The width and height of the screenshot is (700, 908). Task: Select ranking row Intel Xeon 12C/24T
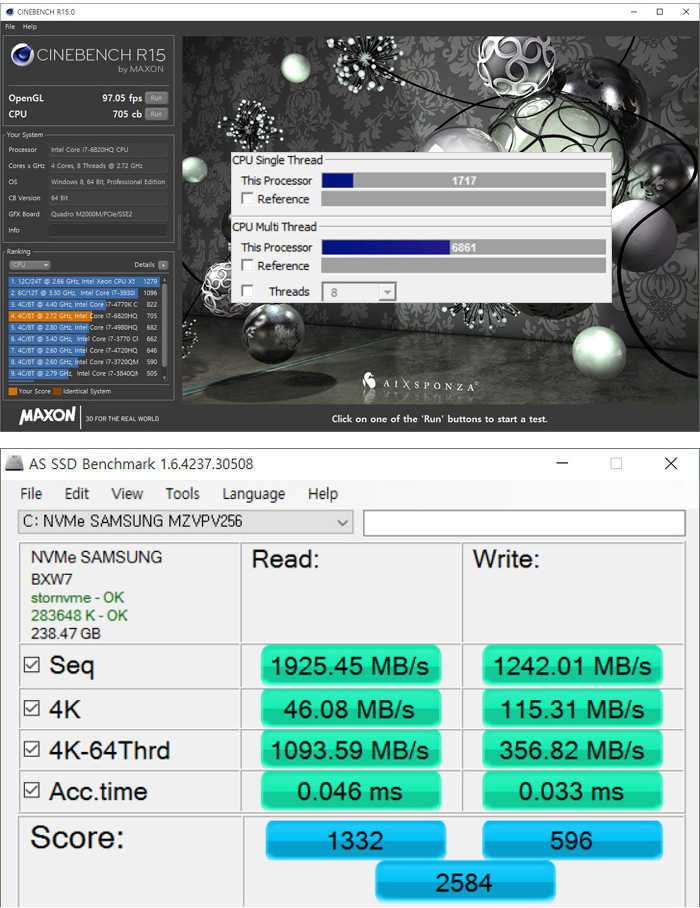[84, 281]
